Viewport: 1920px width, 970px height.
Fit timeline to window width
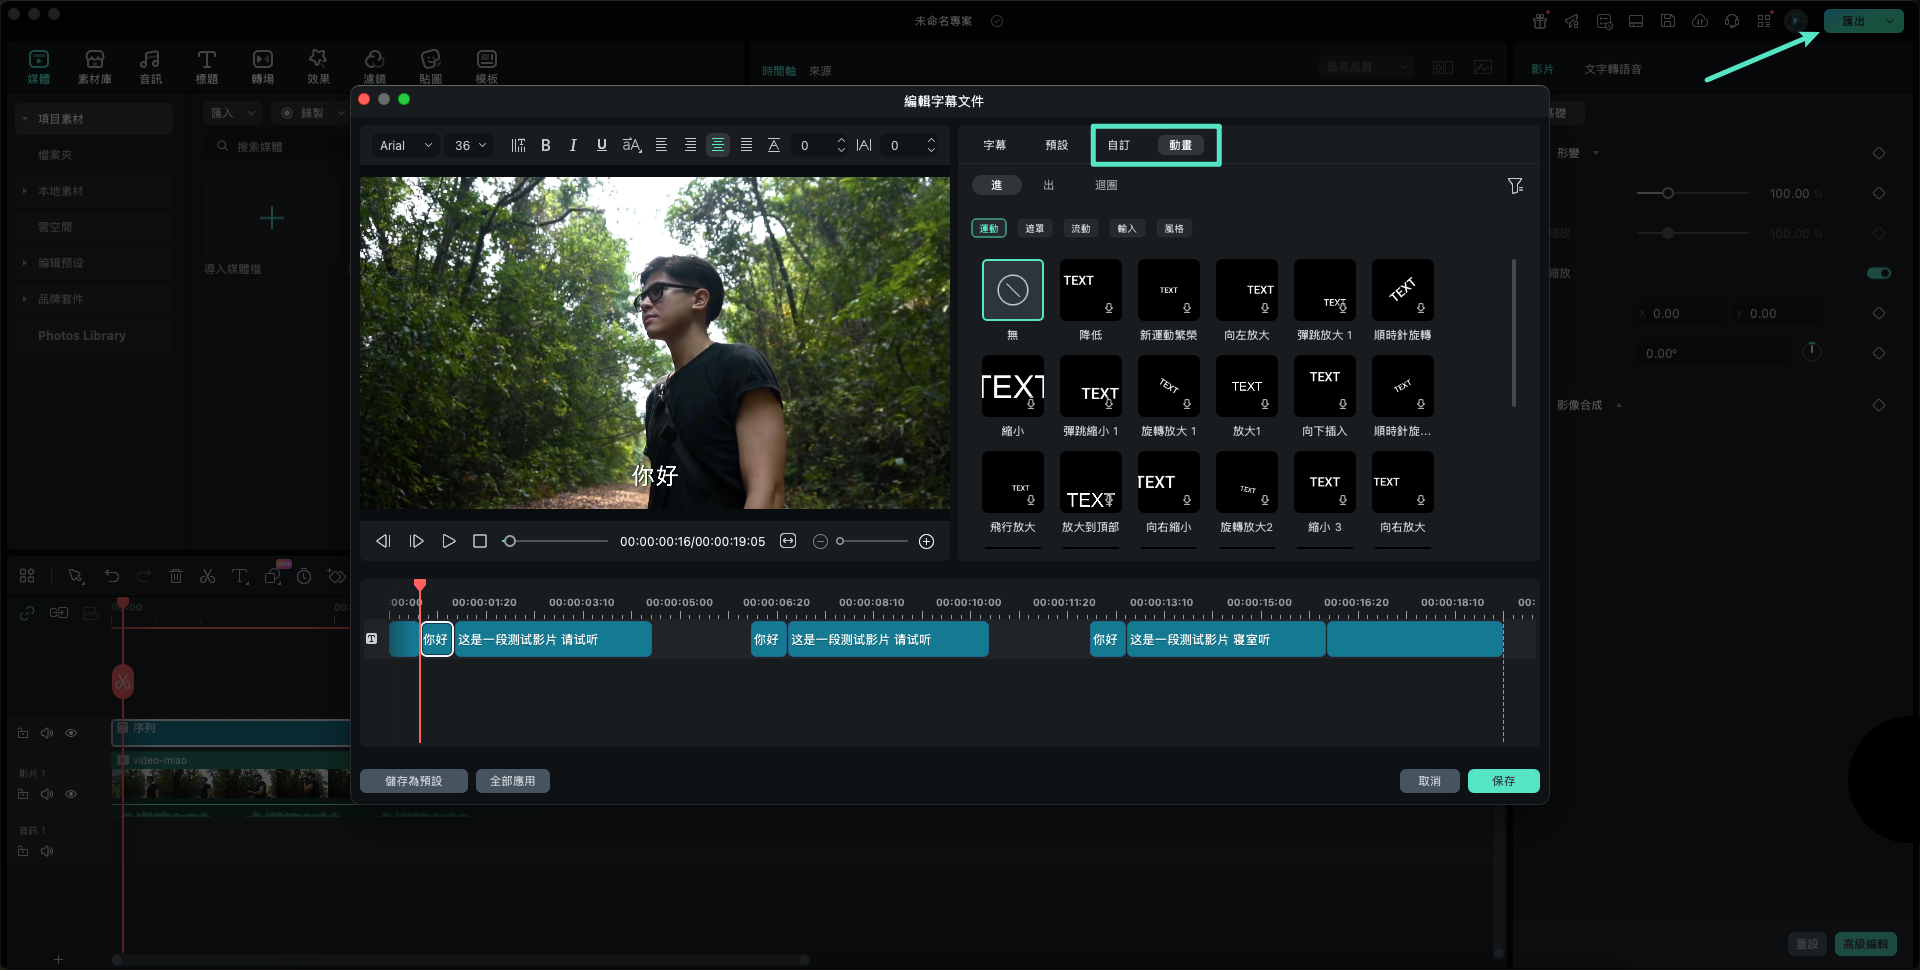[788, 541]
